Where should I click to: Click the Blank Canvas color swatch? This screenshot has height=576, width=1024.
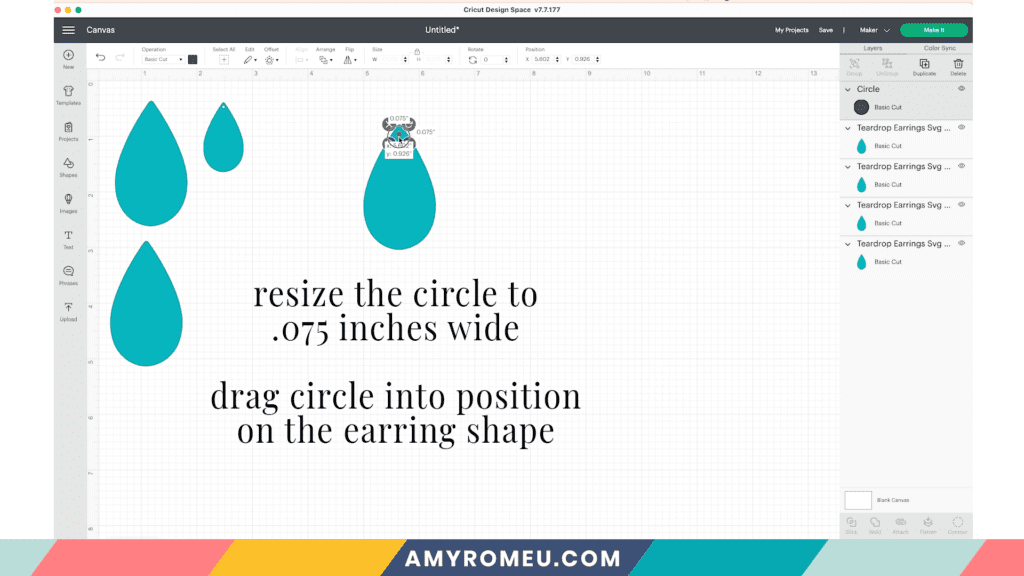pos(857,500)
